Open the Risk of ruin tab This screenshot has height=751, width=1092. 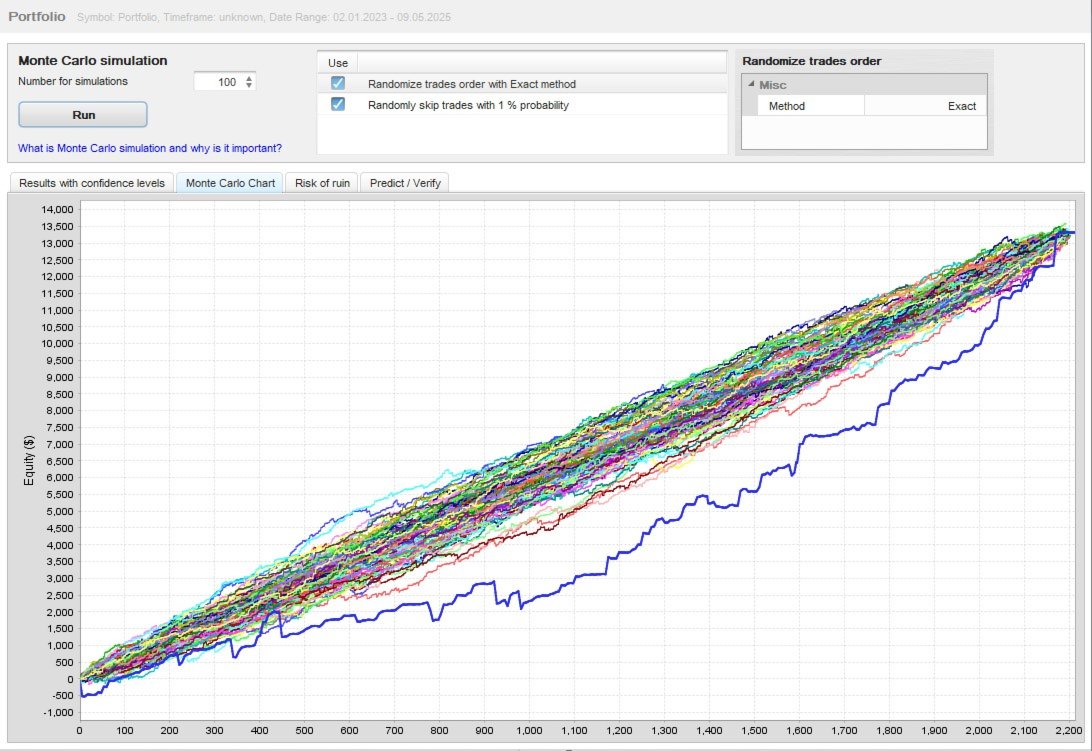pos(322,183)
